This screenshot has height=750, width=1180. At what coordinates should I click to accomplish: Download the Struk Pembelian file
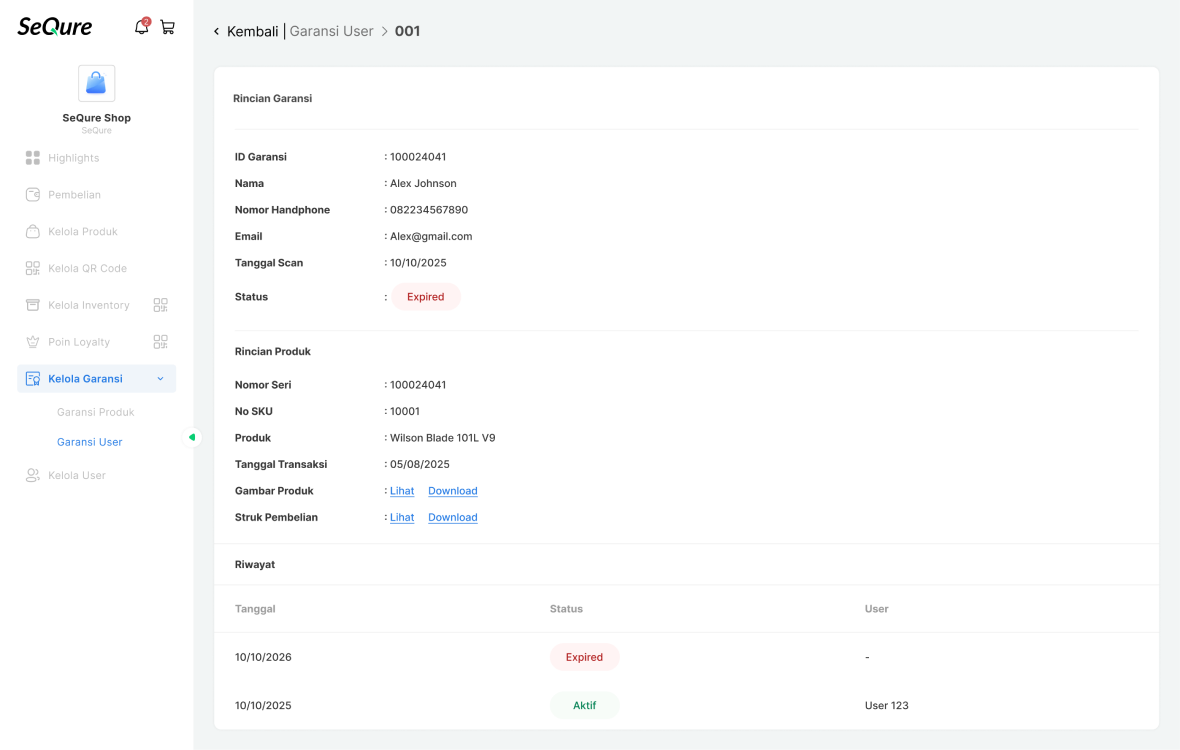(x=453, y=518)
